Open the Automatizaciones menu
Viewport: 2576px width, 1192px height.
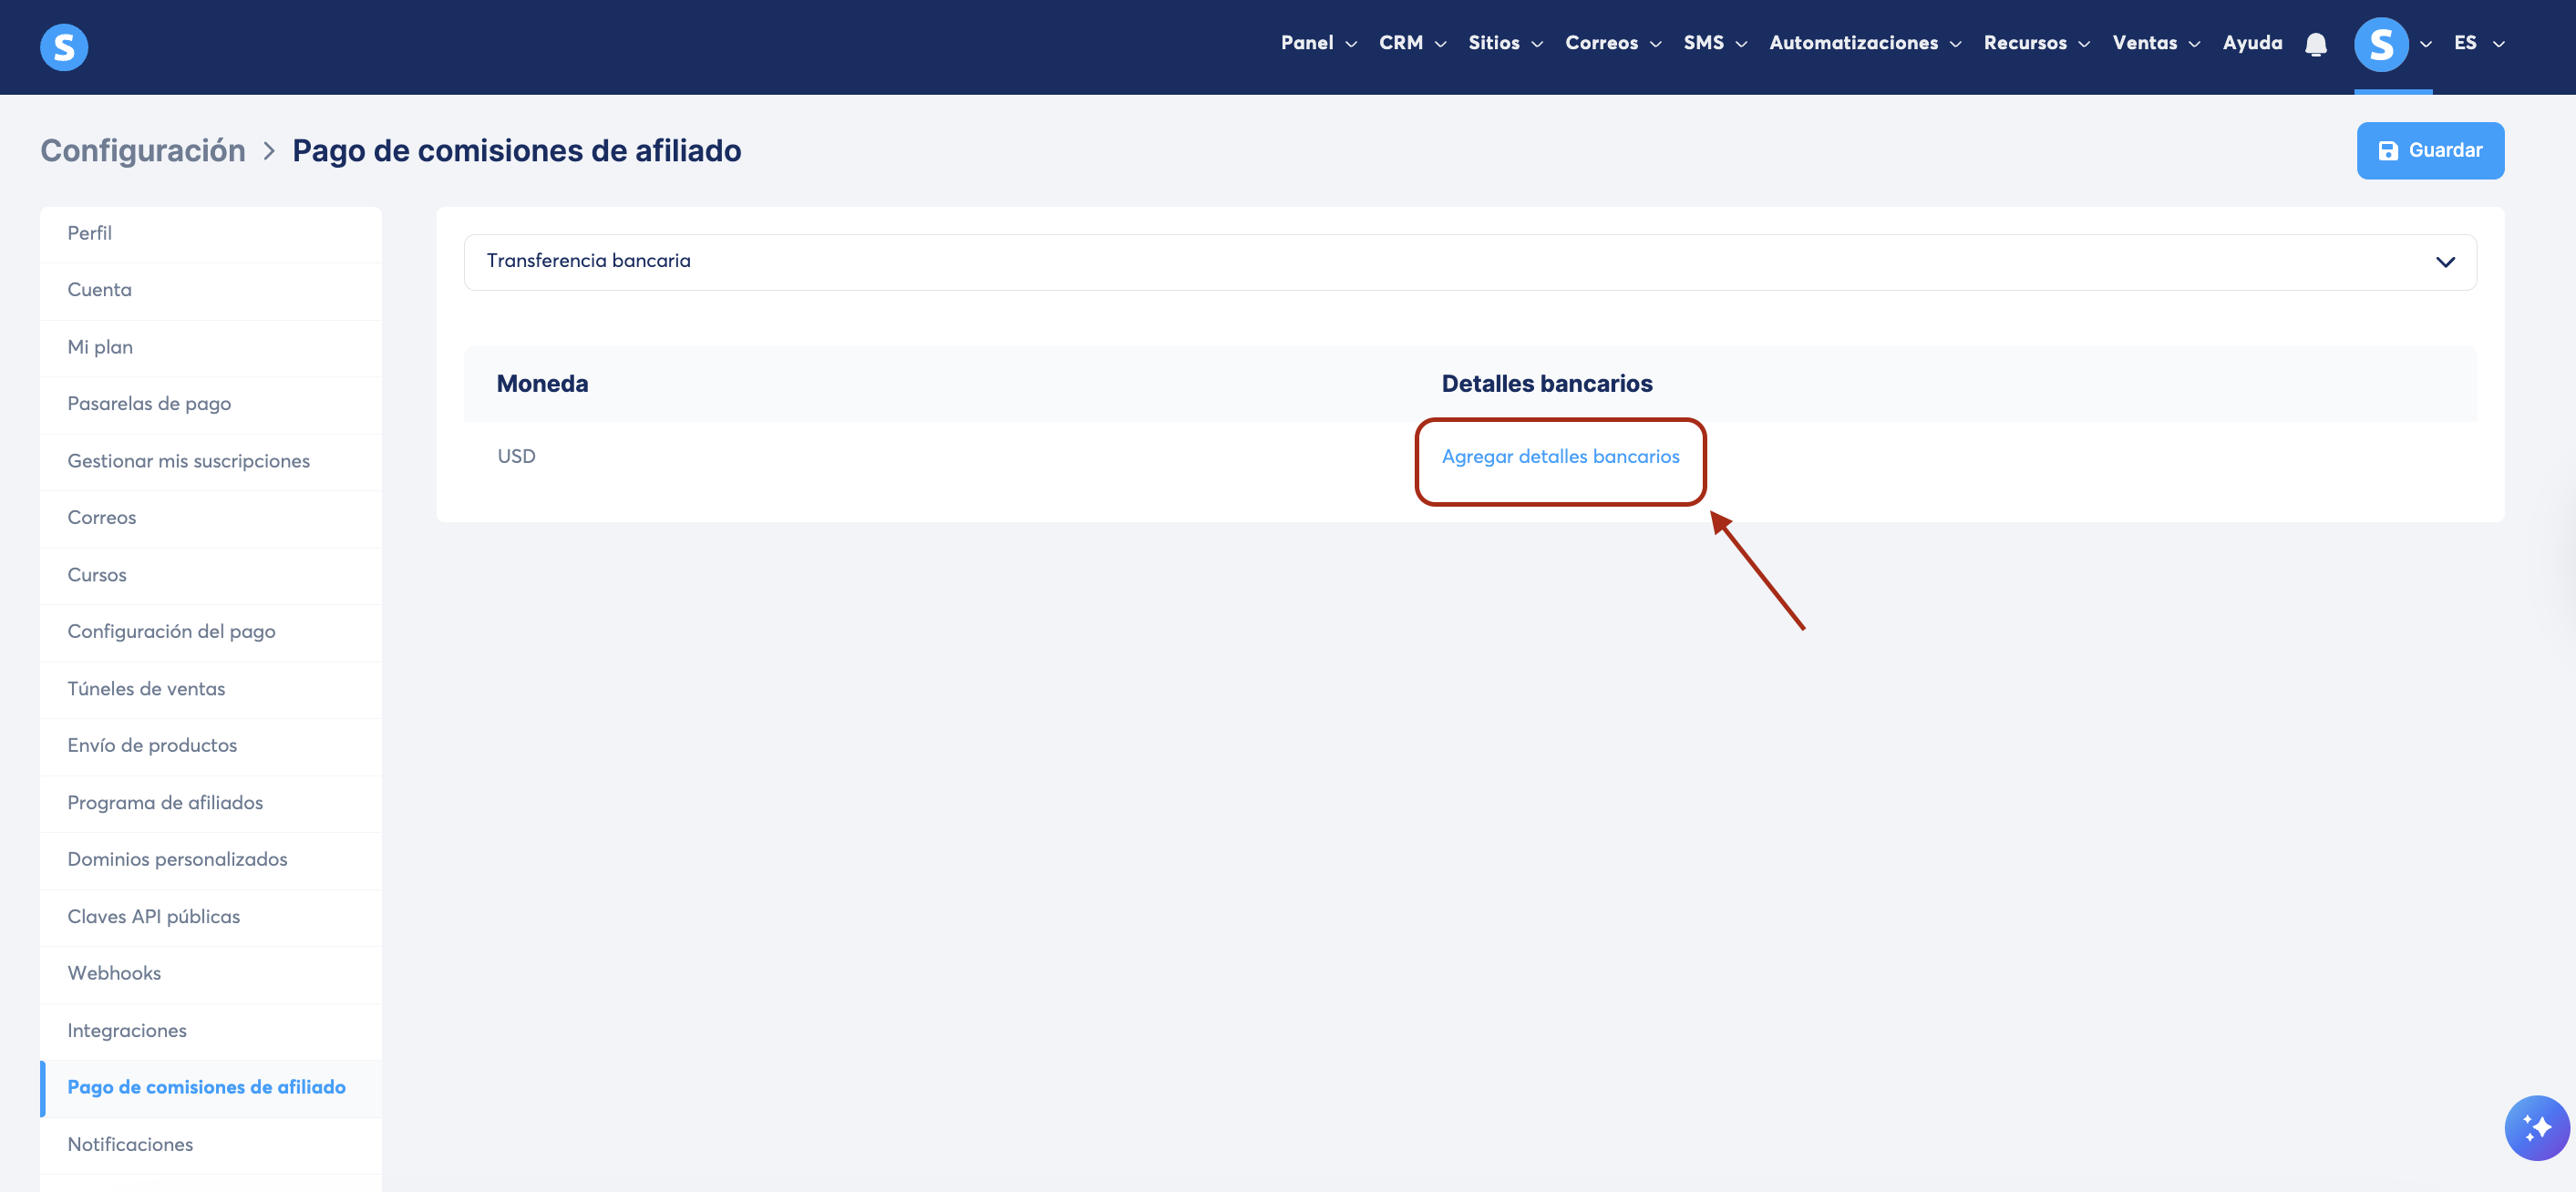pos(1864,43)
